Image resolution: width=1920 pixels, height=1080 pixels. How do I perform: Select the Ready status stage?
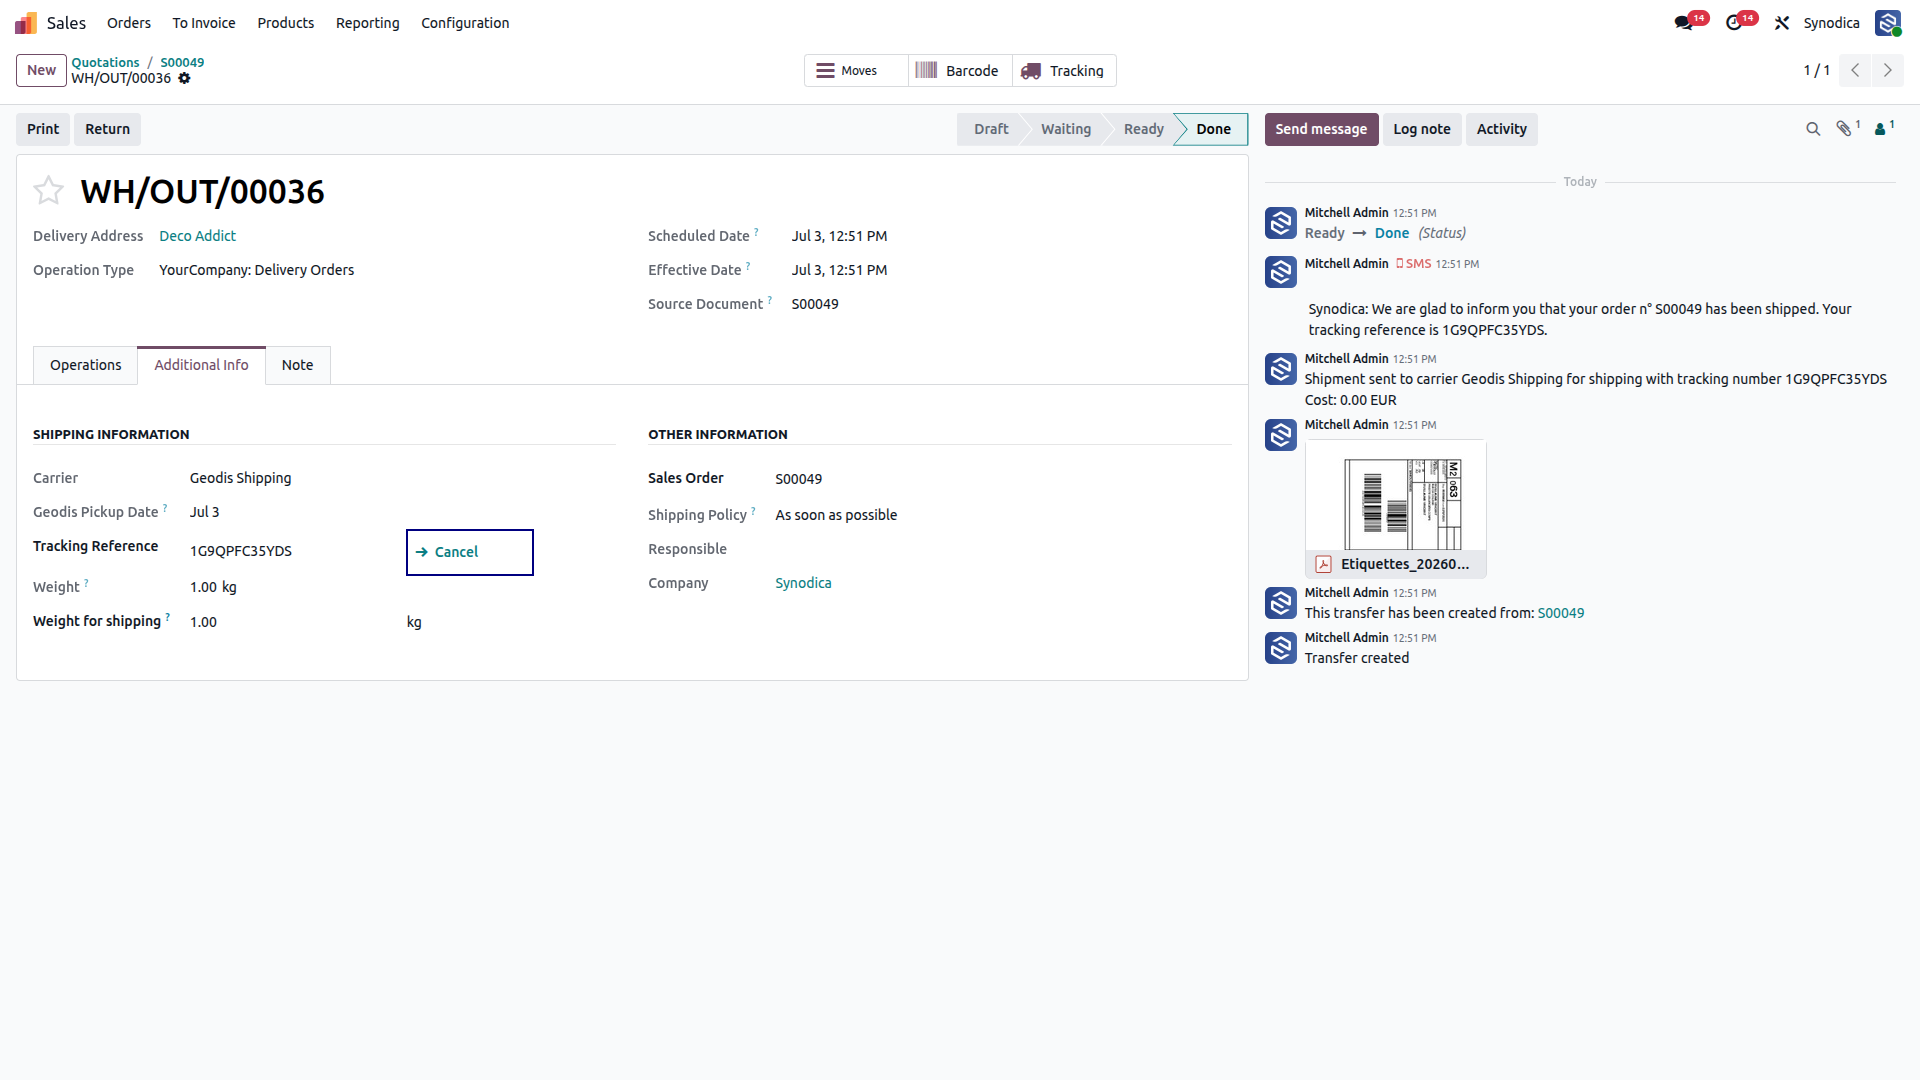1143,129
